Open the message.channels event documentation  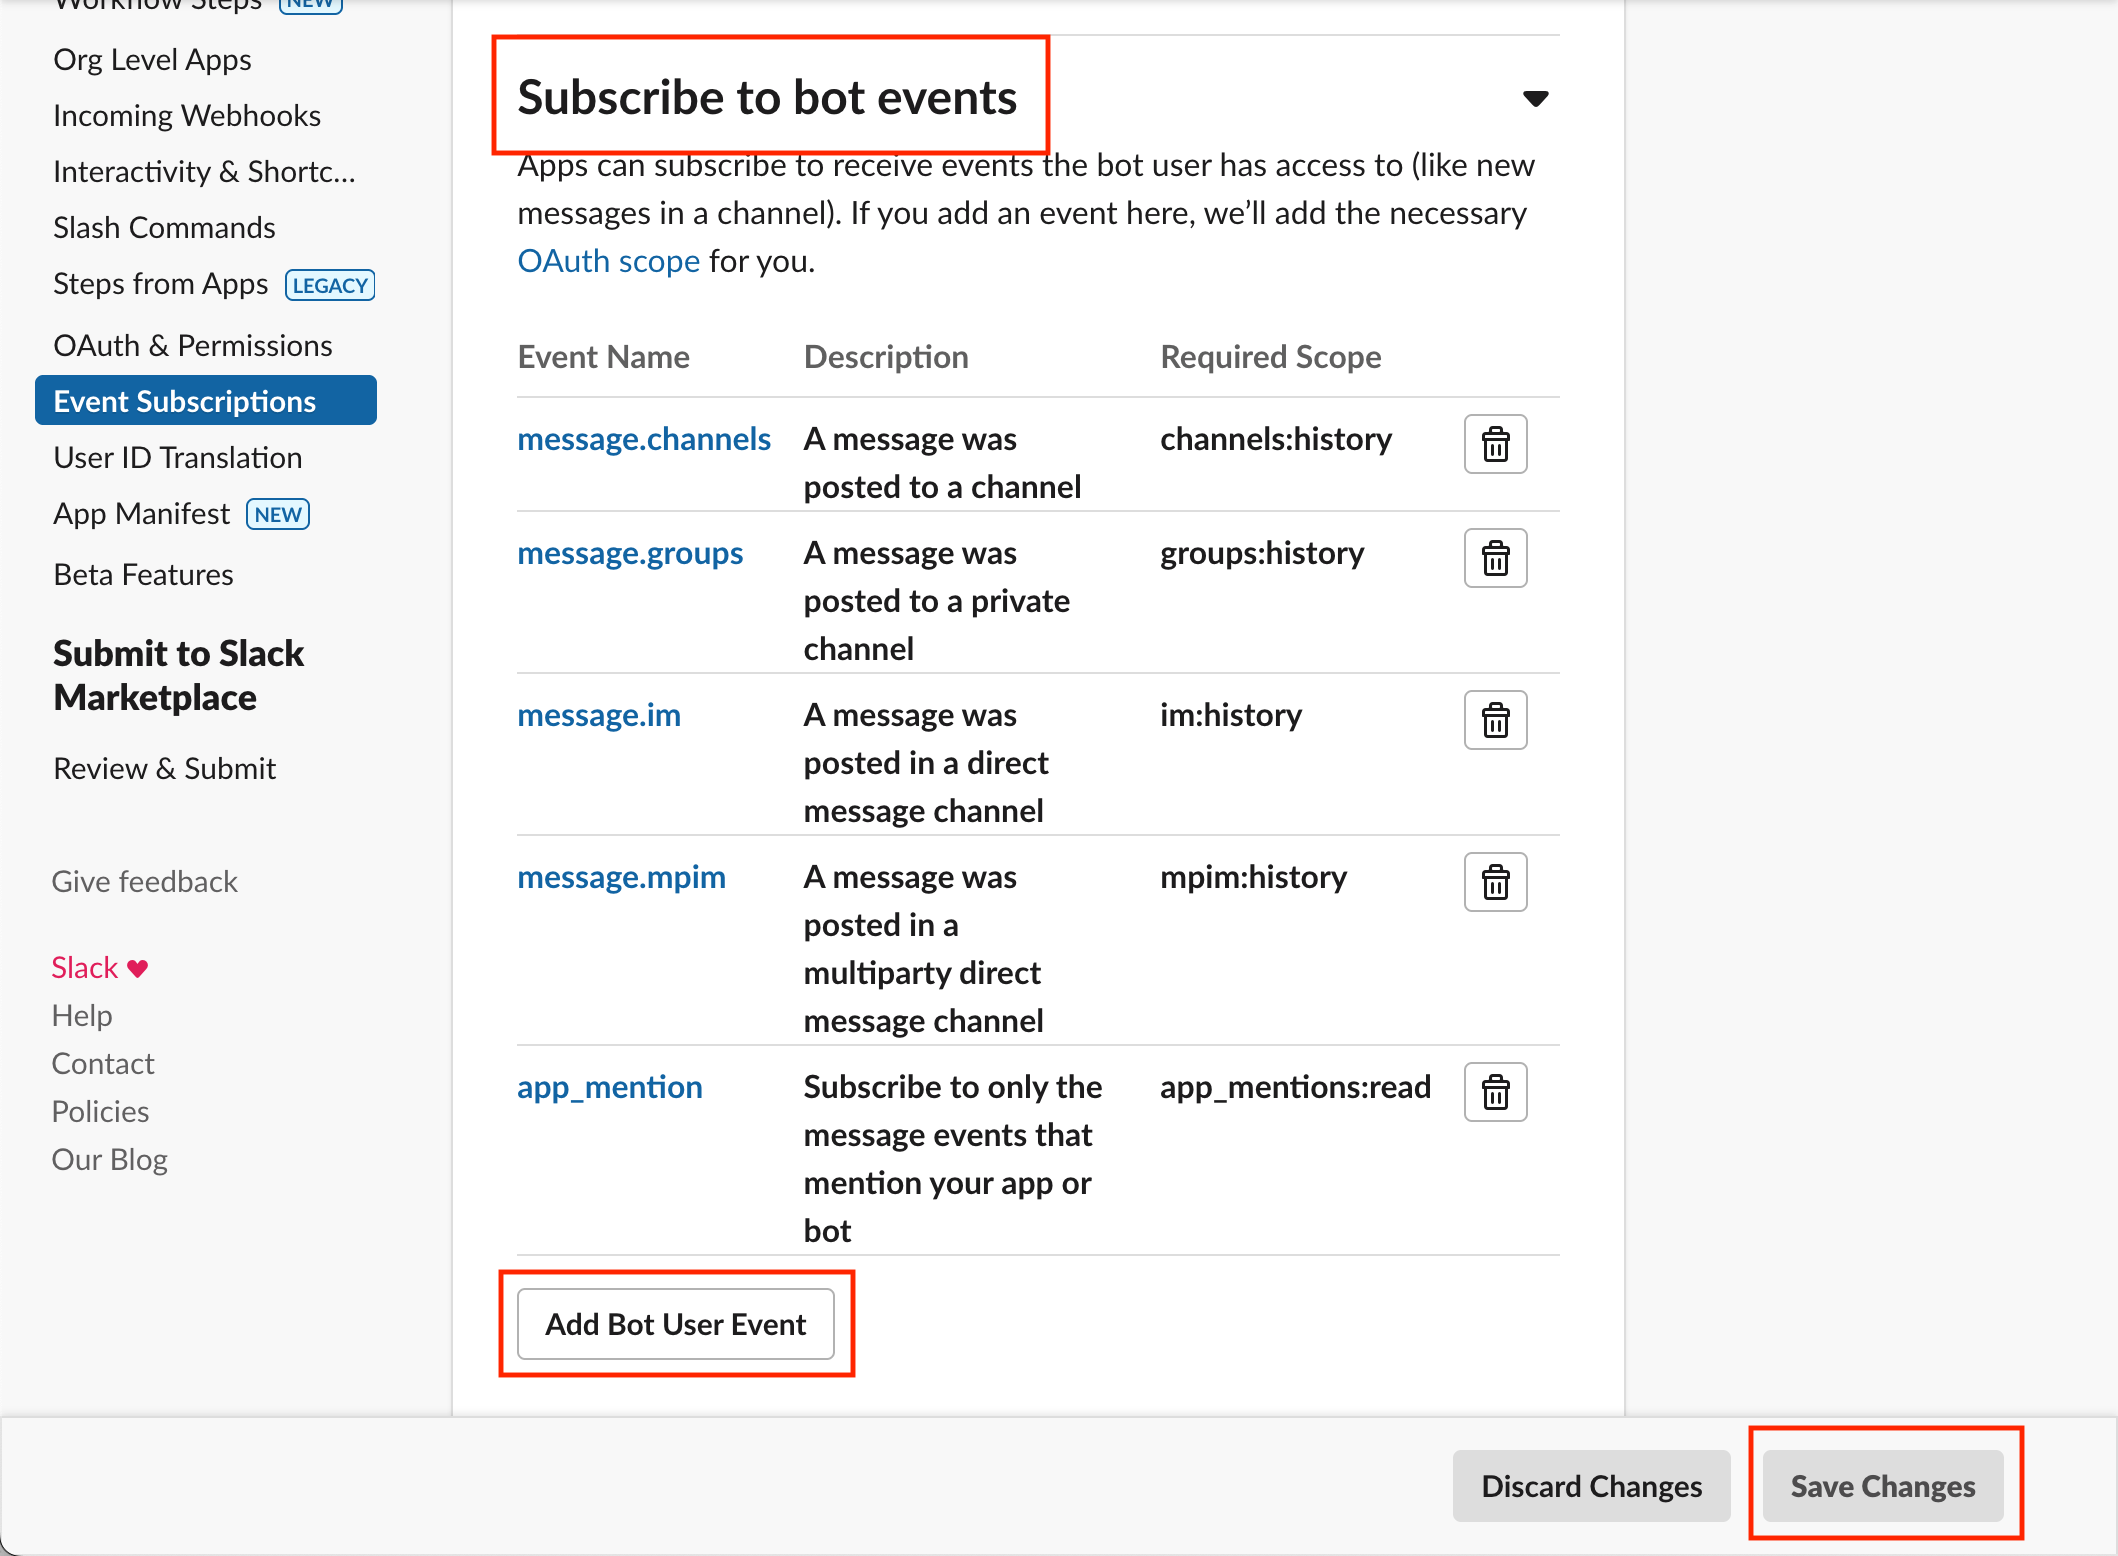(643, 438)
